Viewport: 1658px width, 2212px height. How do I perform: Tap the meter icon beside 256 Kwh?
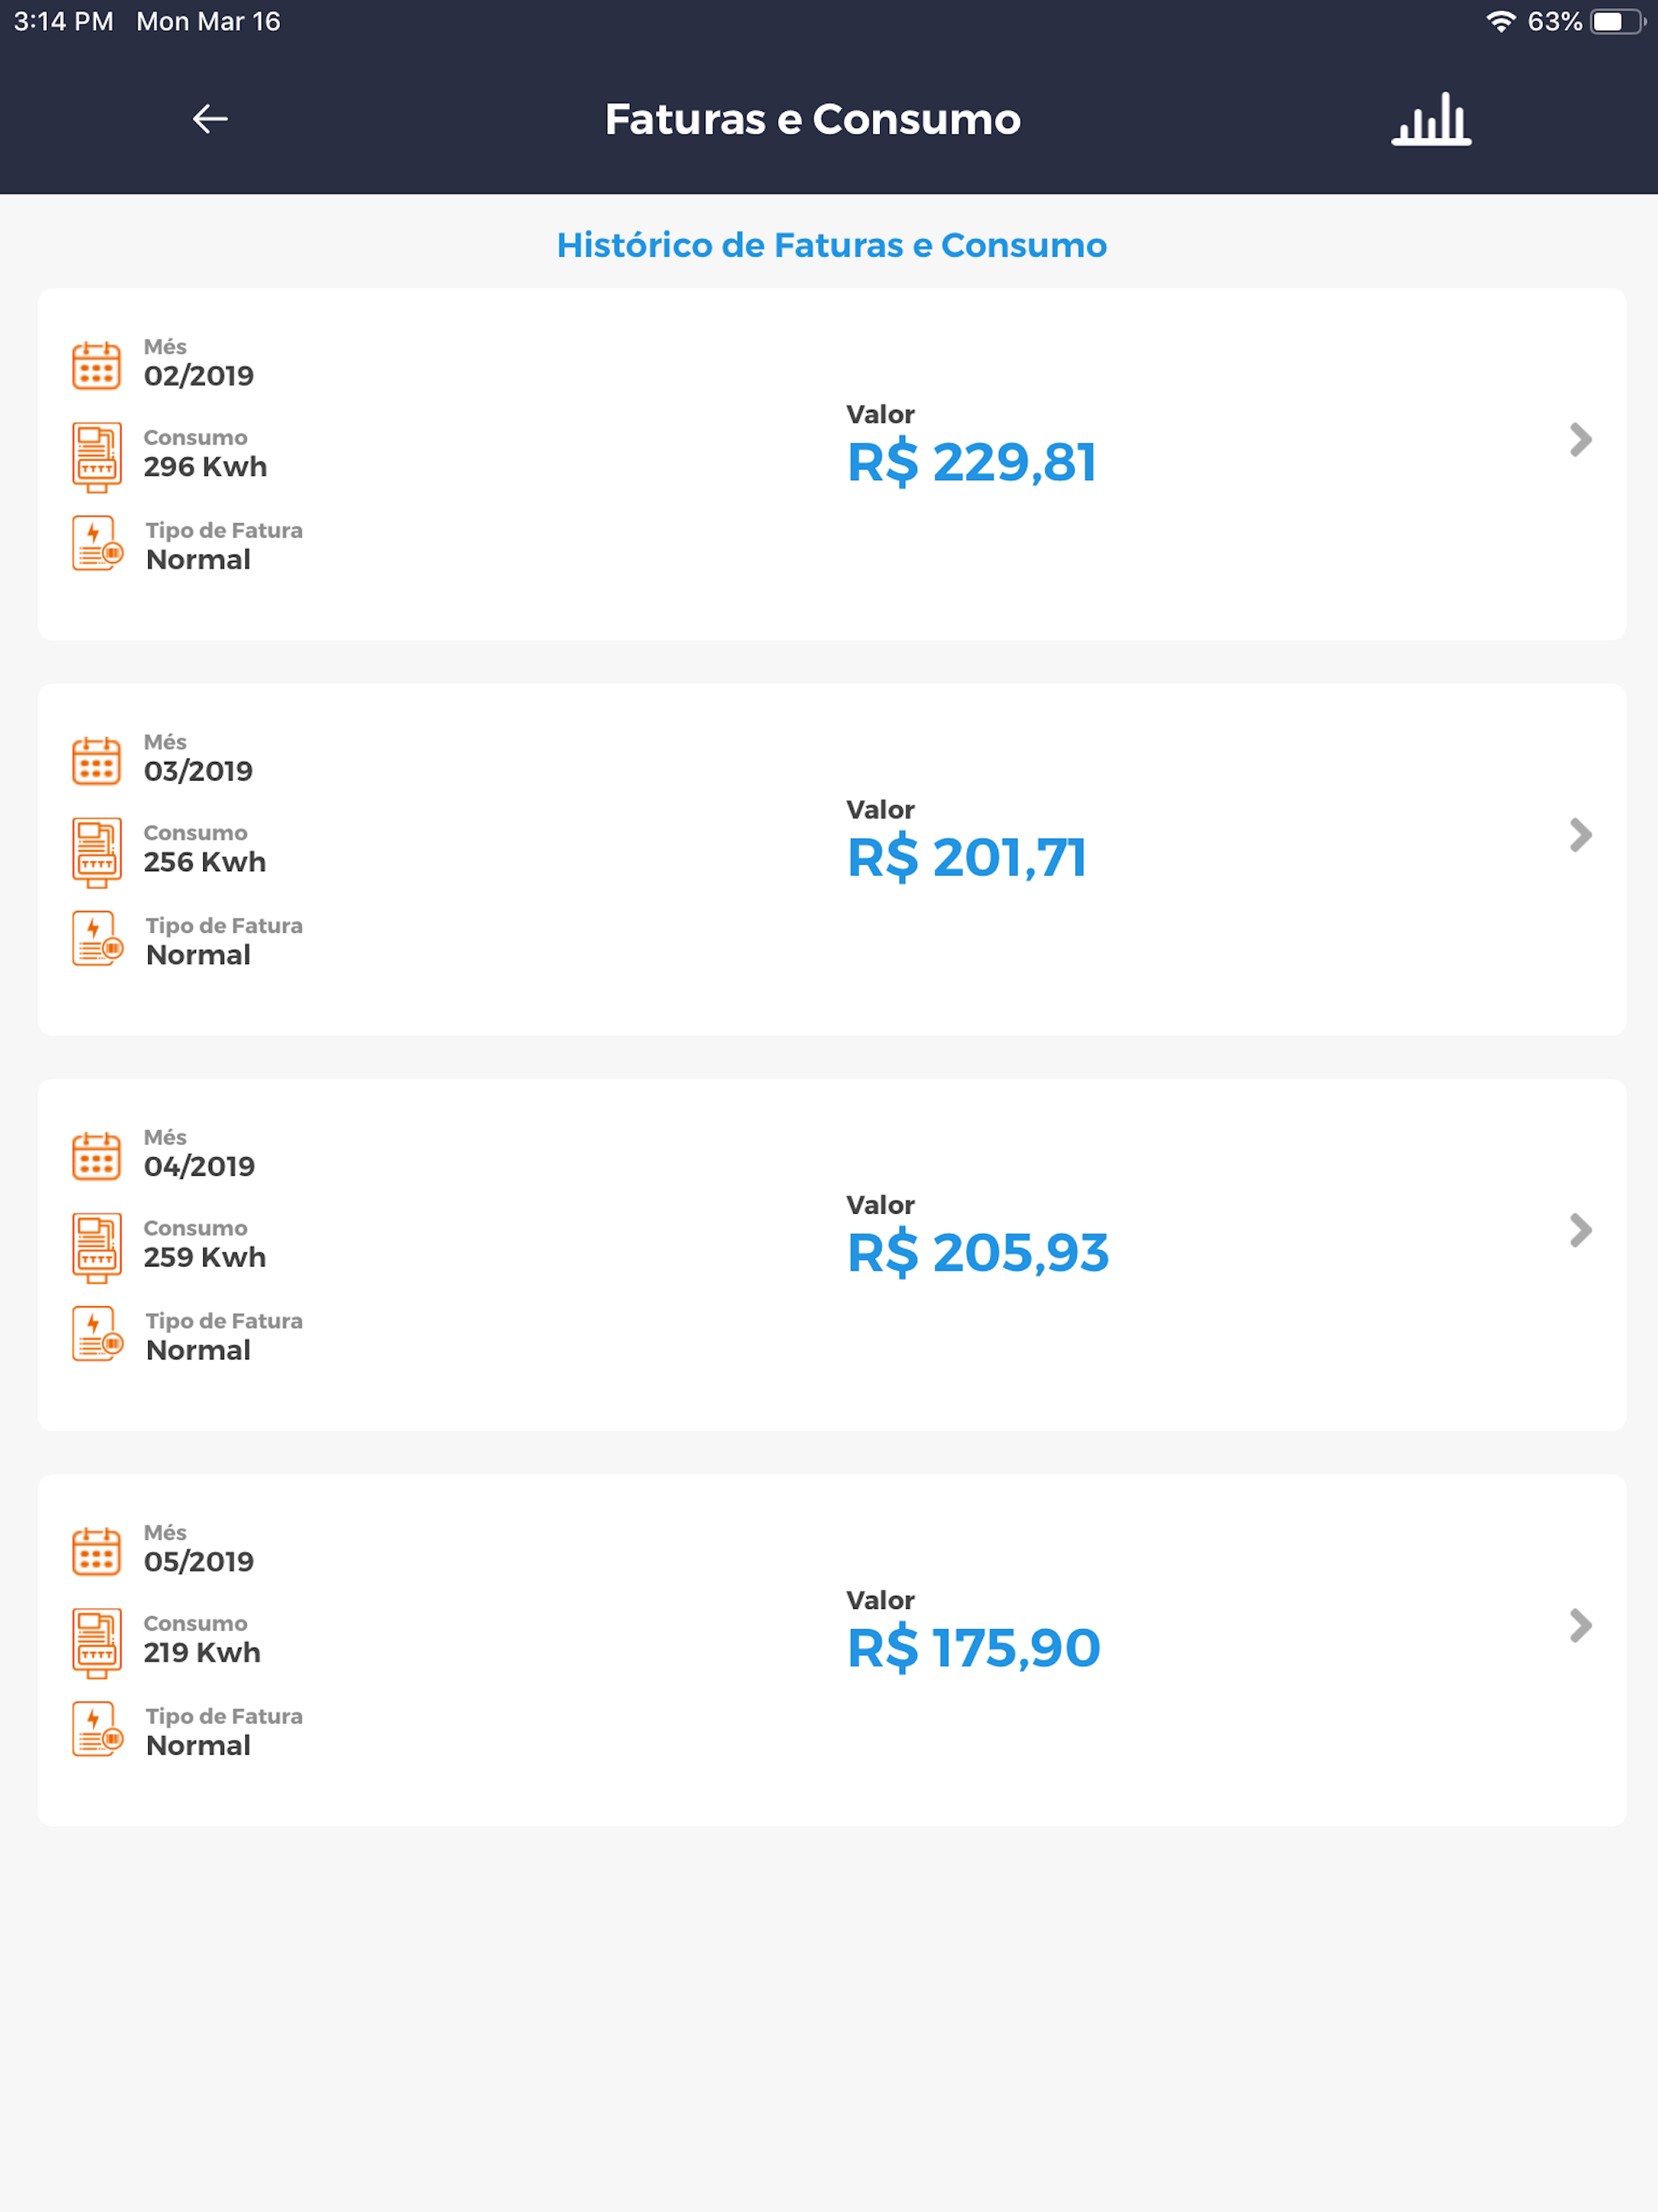(97, 852)
